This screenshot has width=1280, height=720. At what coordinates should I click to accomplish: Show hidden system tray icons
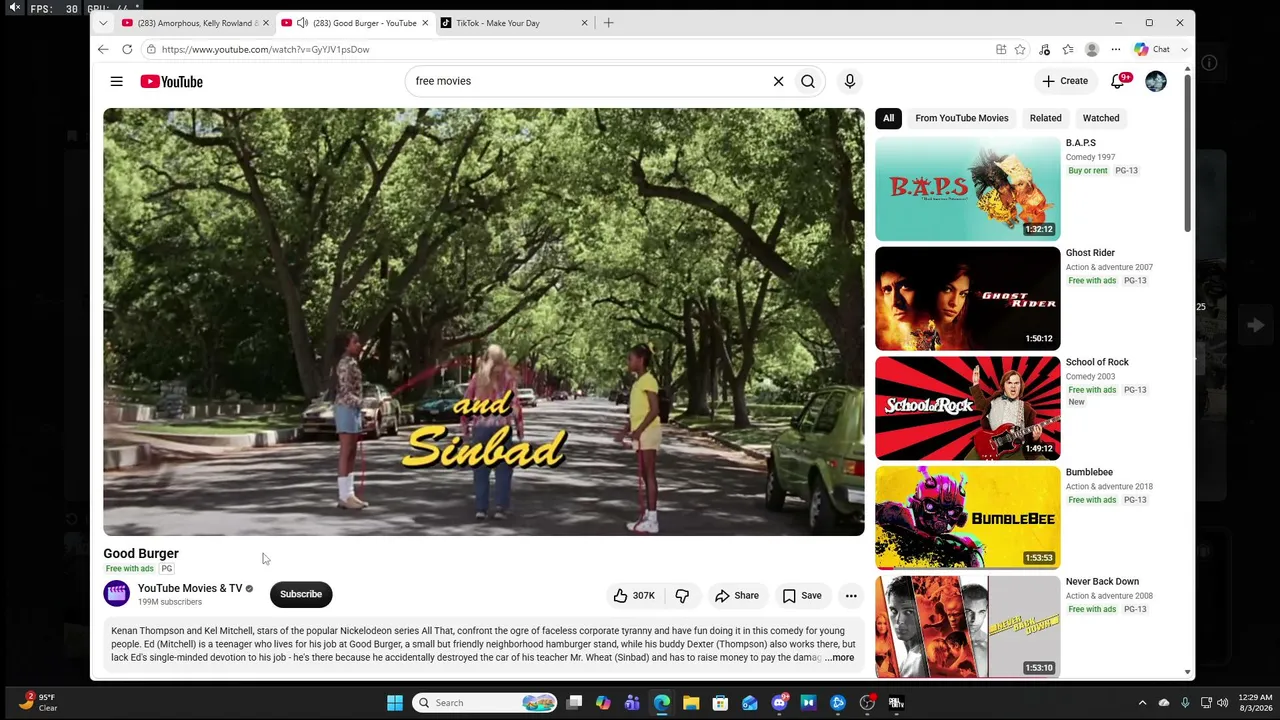coord(1142,703)
